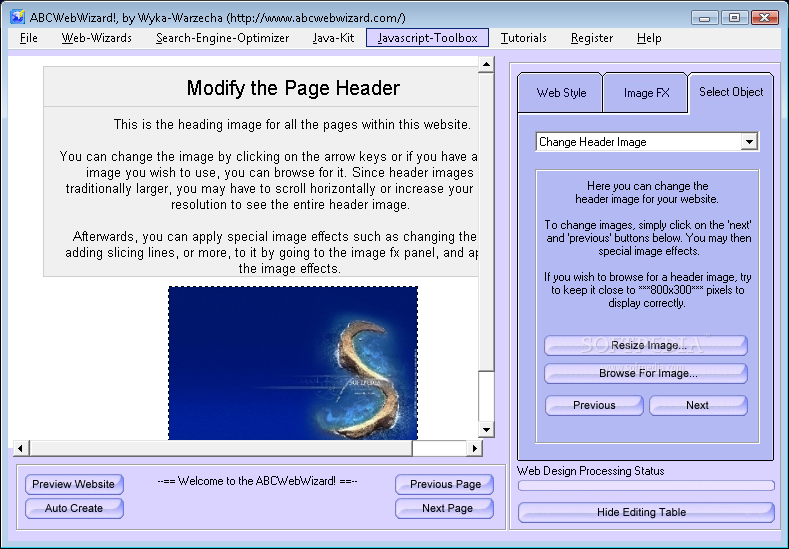This screenshot has height=549, width=789.
Task: Click the Browse For Image button
Action: pos(646,373)
